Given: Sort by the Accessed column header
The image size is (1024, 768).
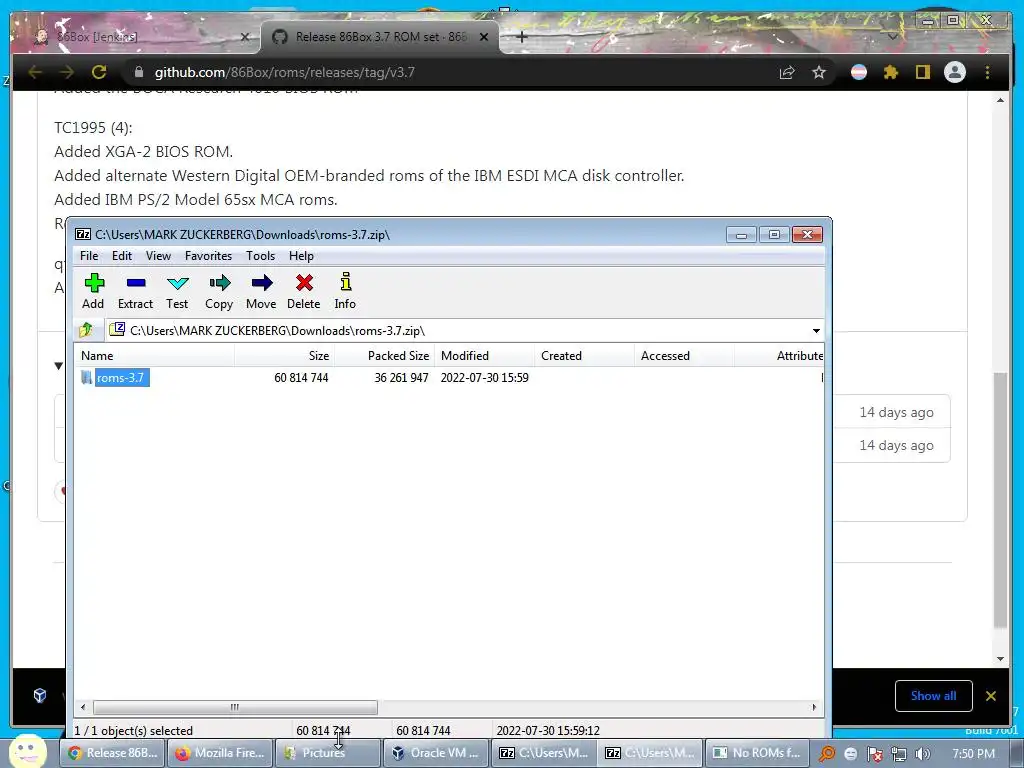Looking at the screenshot, I should [x=685, y=356].
